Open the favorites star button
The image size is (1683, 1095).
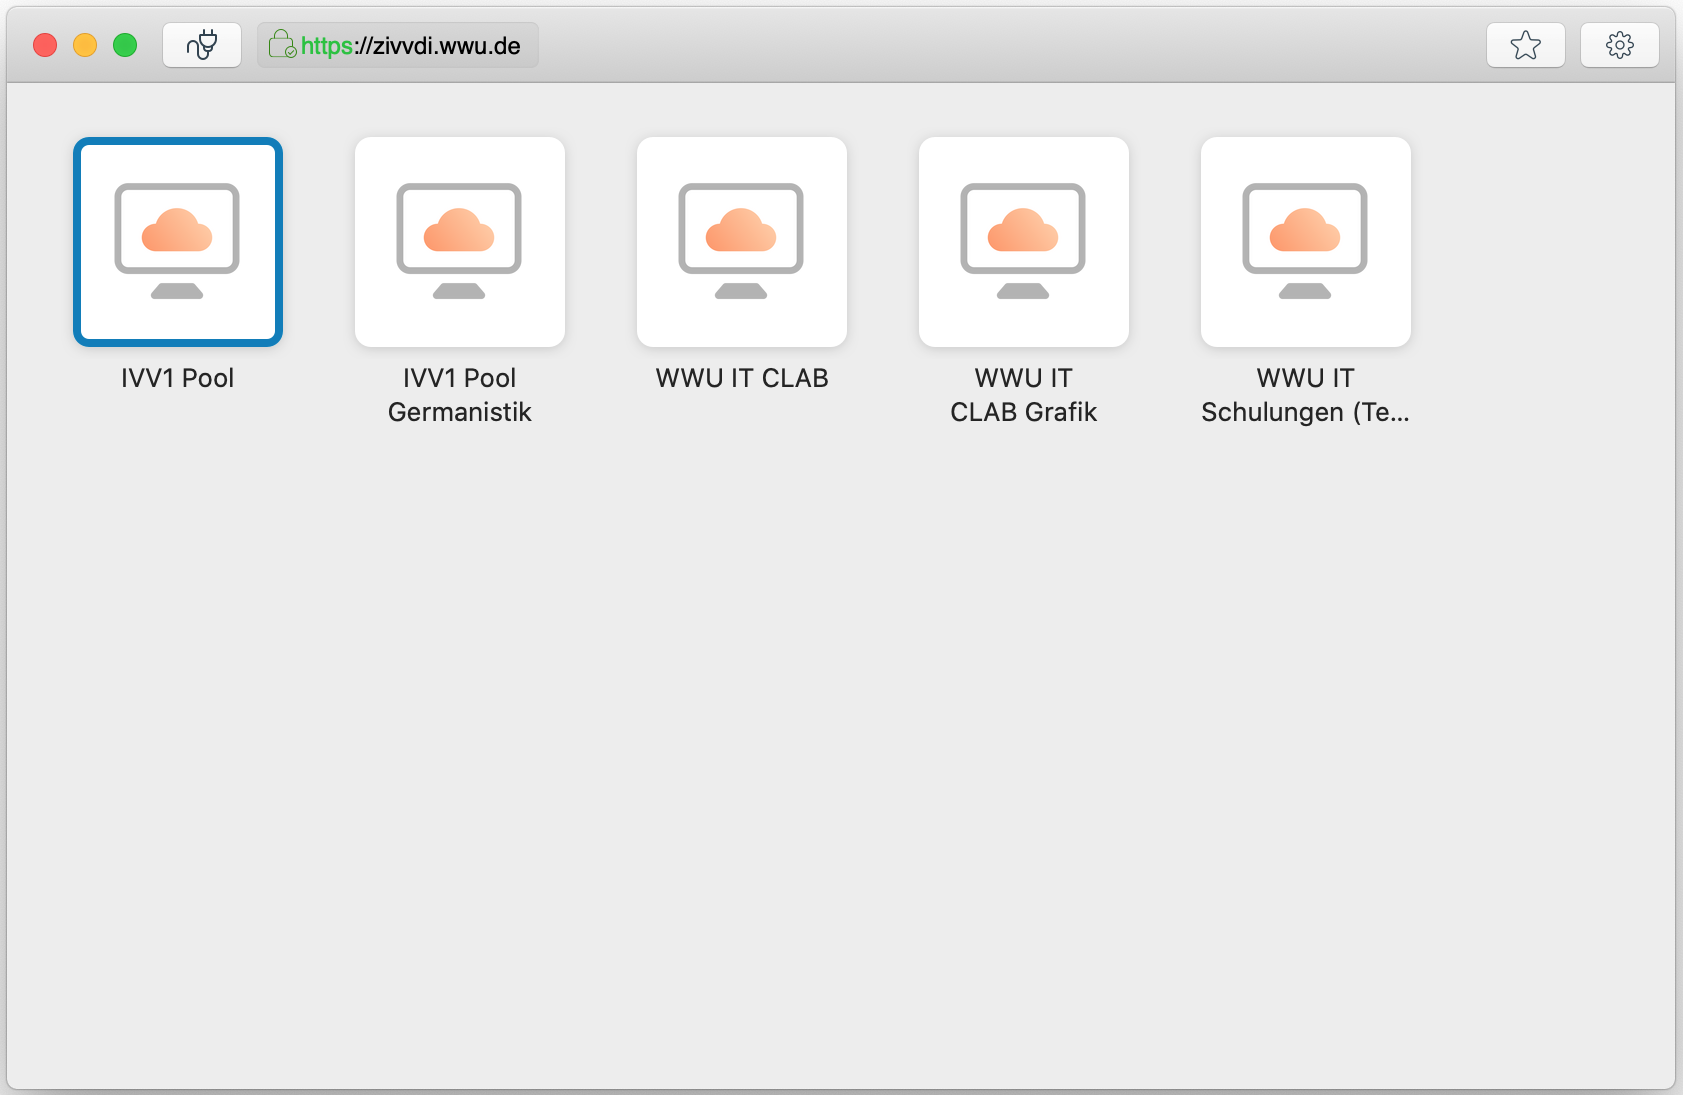1525,45
